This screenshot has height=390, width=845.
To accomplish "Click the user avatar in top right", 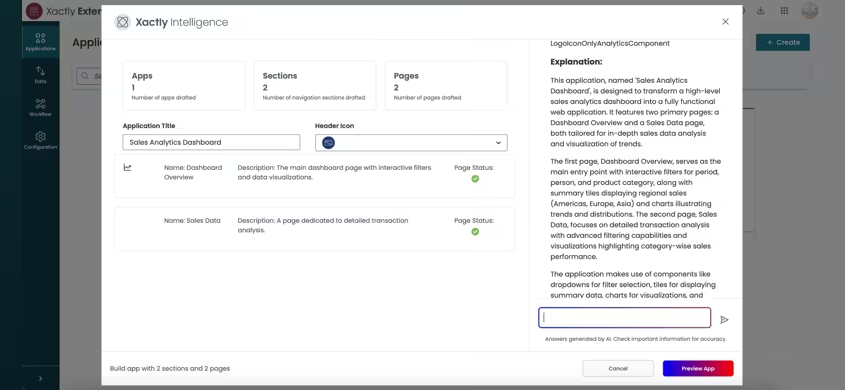I will 809,11.
